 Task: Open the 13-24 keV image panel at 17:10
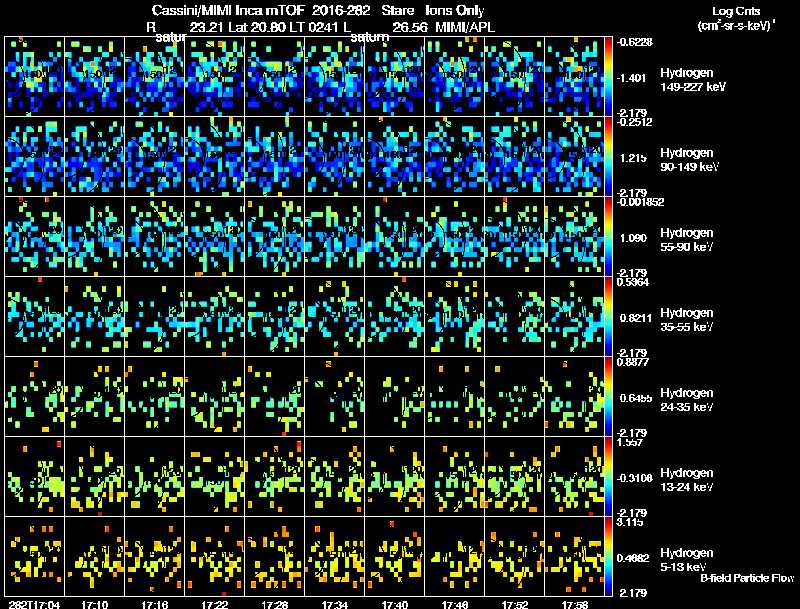click(x=94, y=476)
